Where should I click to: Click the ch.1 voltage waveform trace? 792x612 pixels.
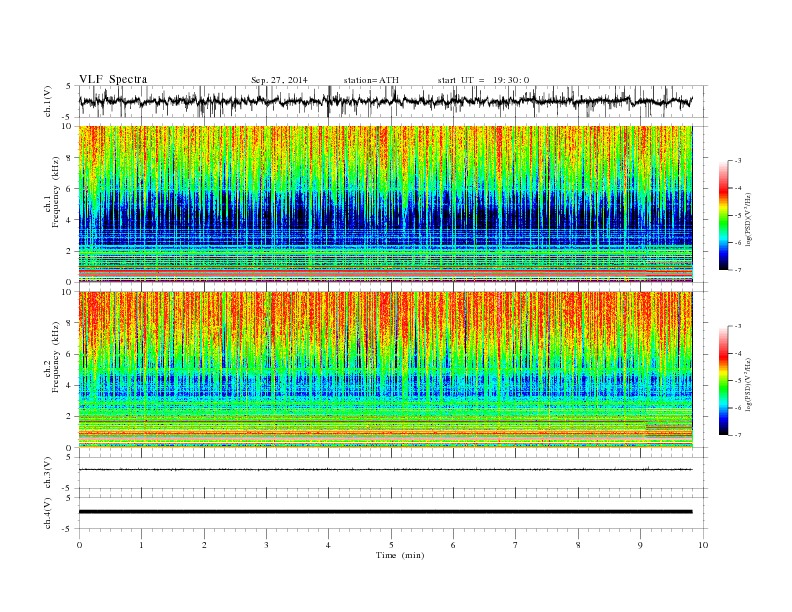385,101
